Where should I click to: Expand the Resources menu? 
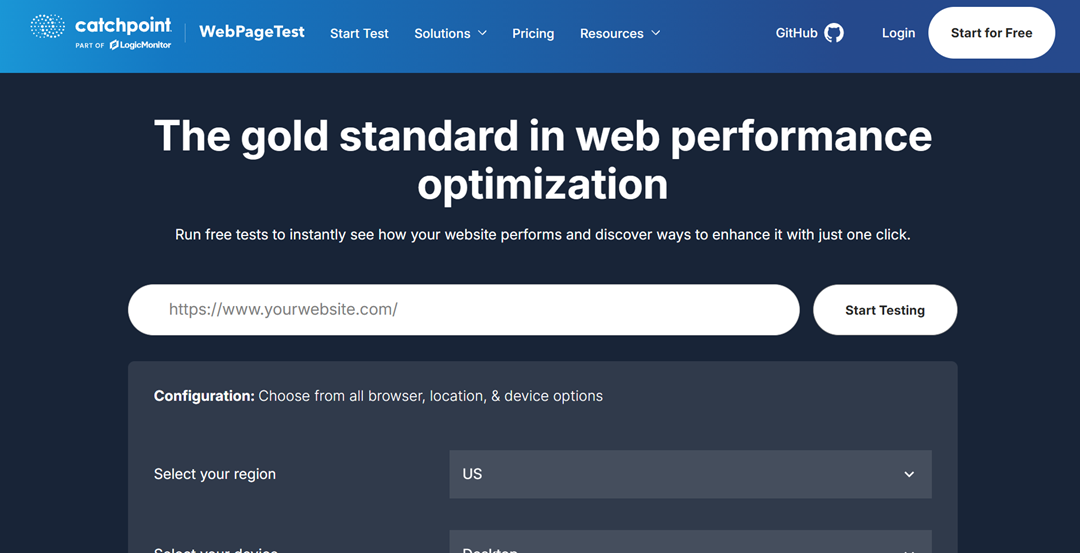click(620, 33)
